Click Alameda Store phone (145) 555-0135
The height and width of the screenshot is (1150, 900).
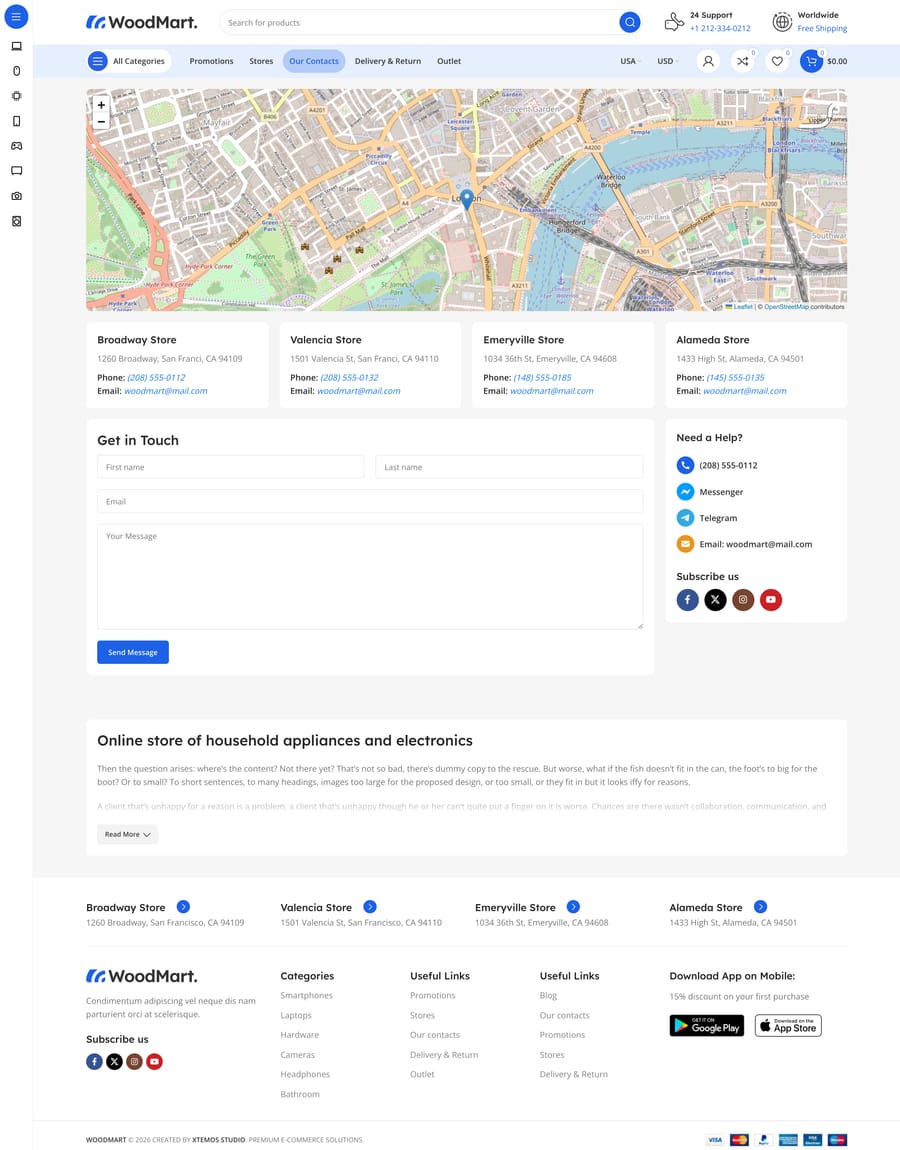pyautogui.click(x=735, y=378)
